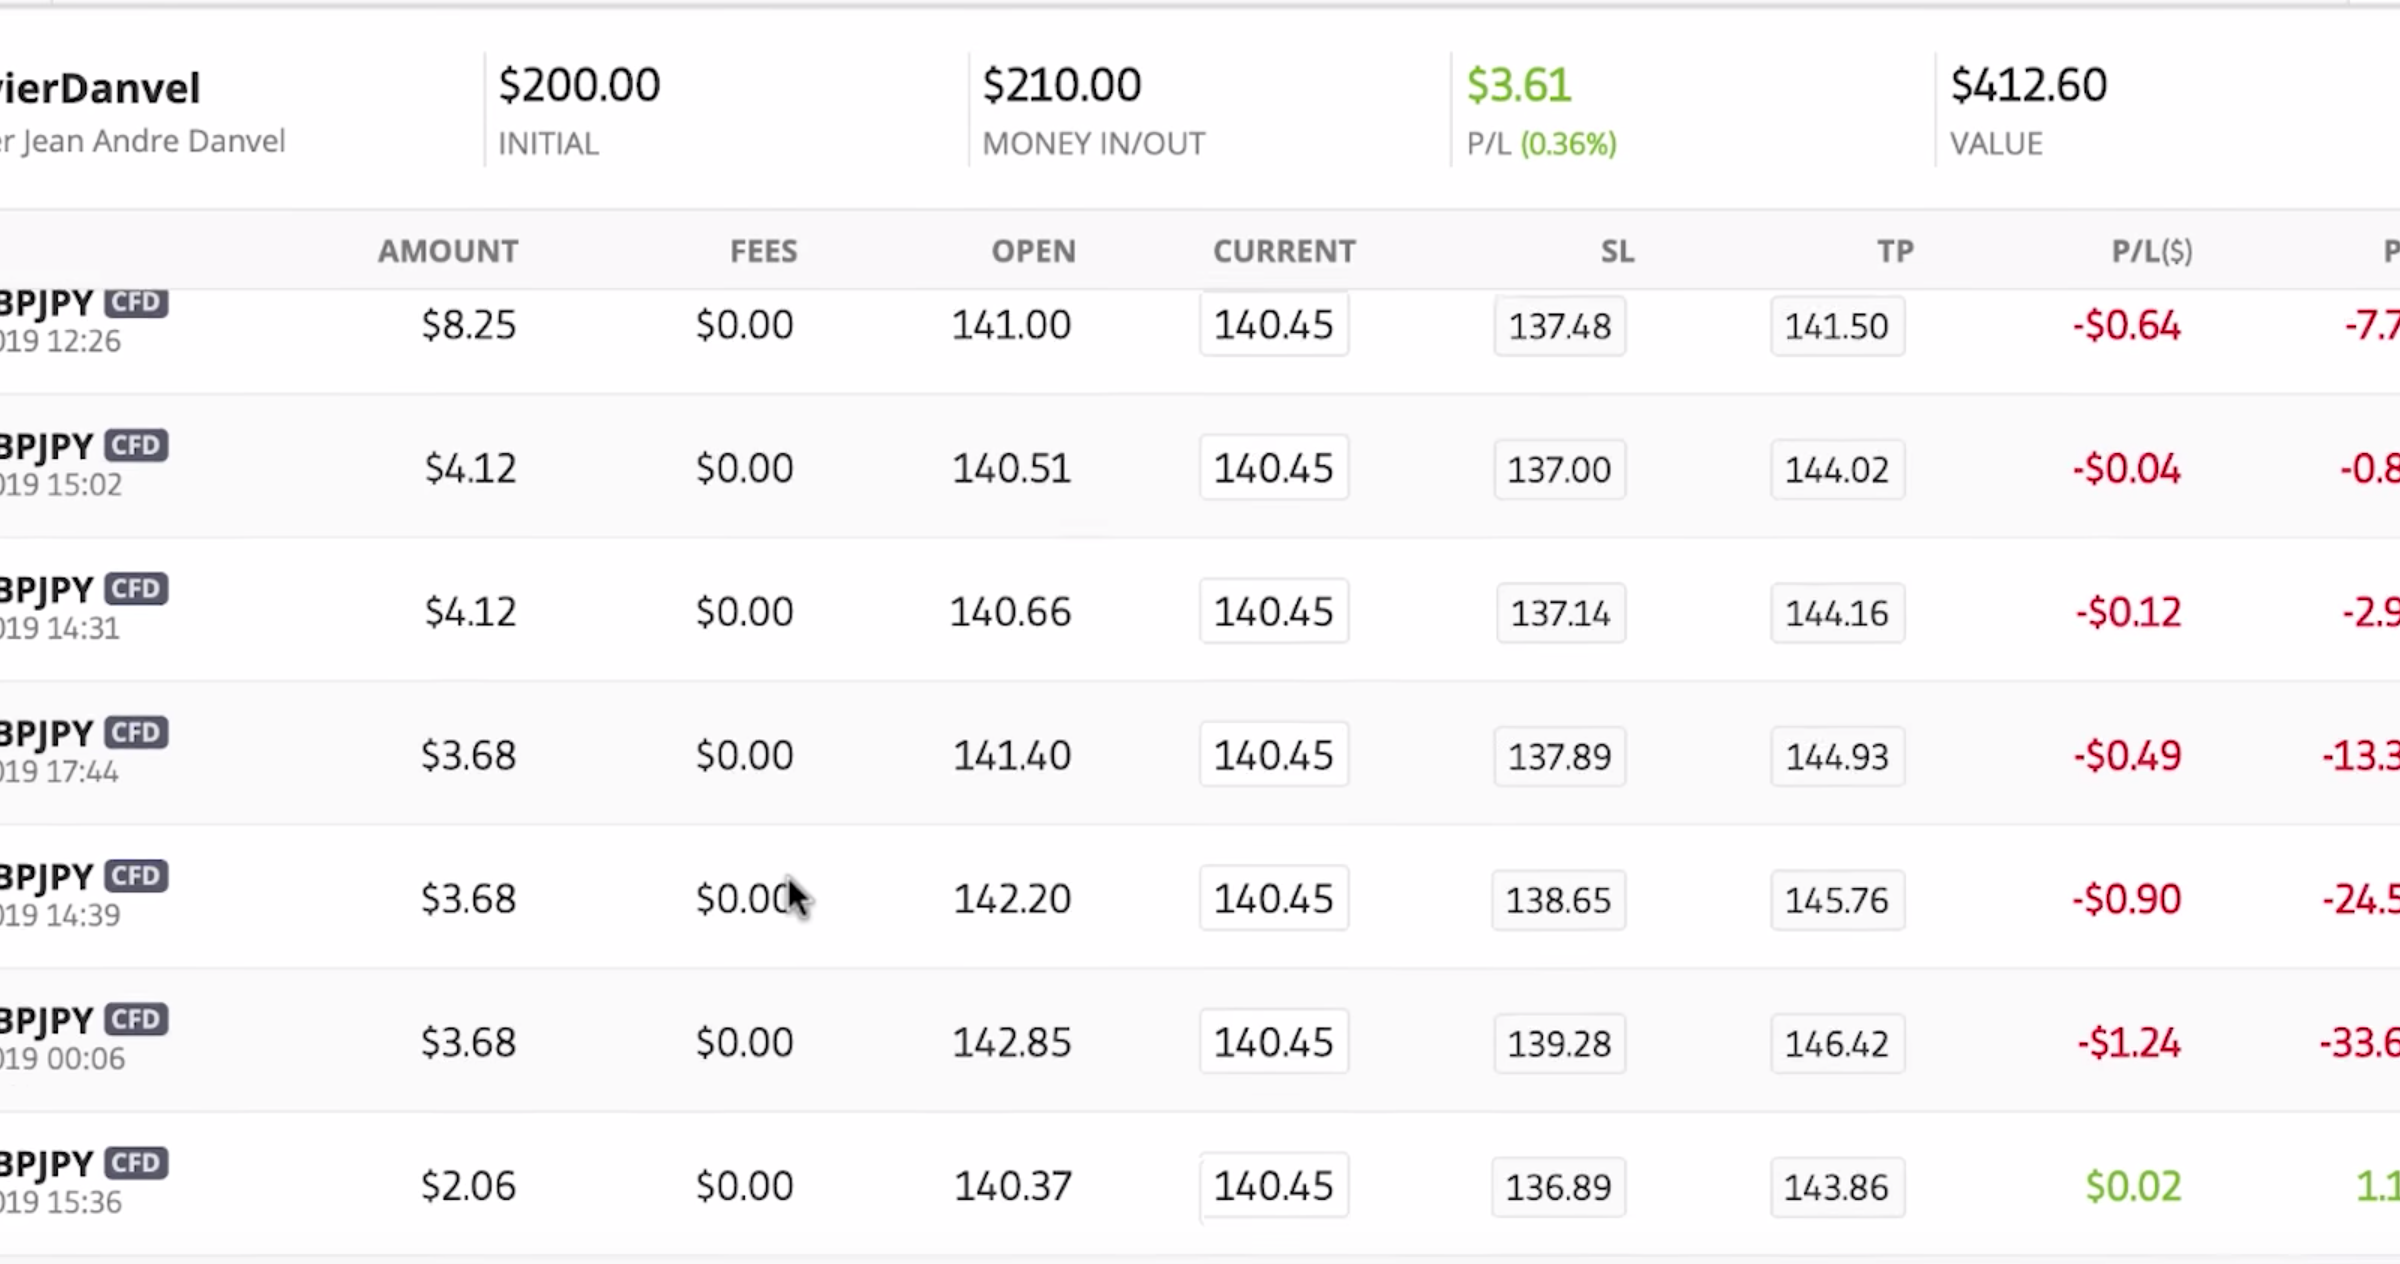The image size is (2400, 1264).
Task: Click the CFD badge on the last GBPJPY position
Action: [x=135, y=1162]
